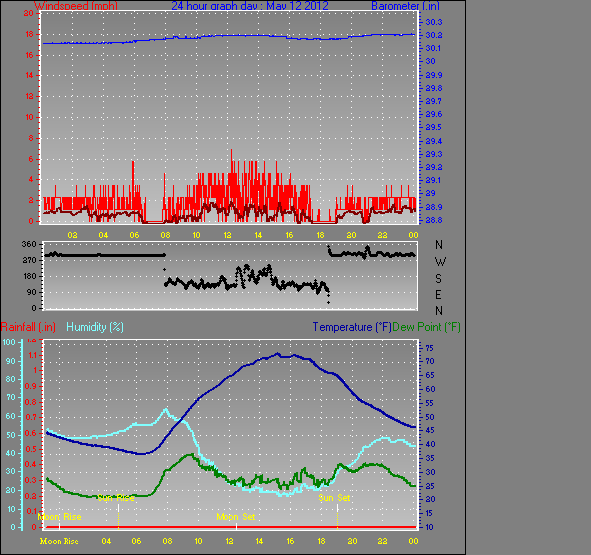Click the 100 value on humidity axis
The width and height of the screenshot is (591, 555).
click(9, 342)
